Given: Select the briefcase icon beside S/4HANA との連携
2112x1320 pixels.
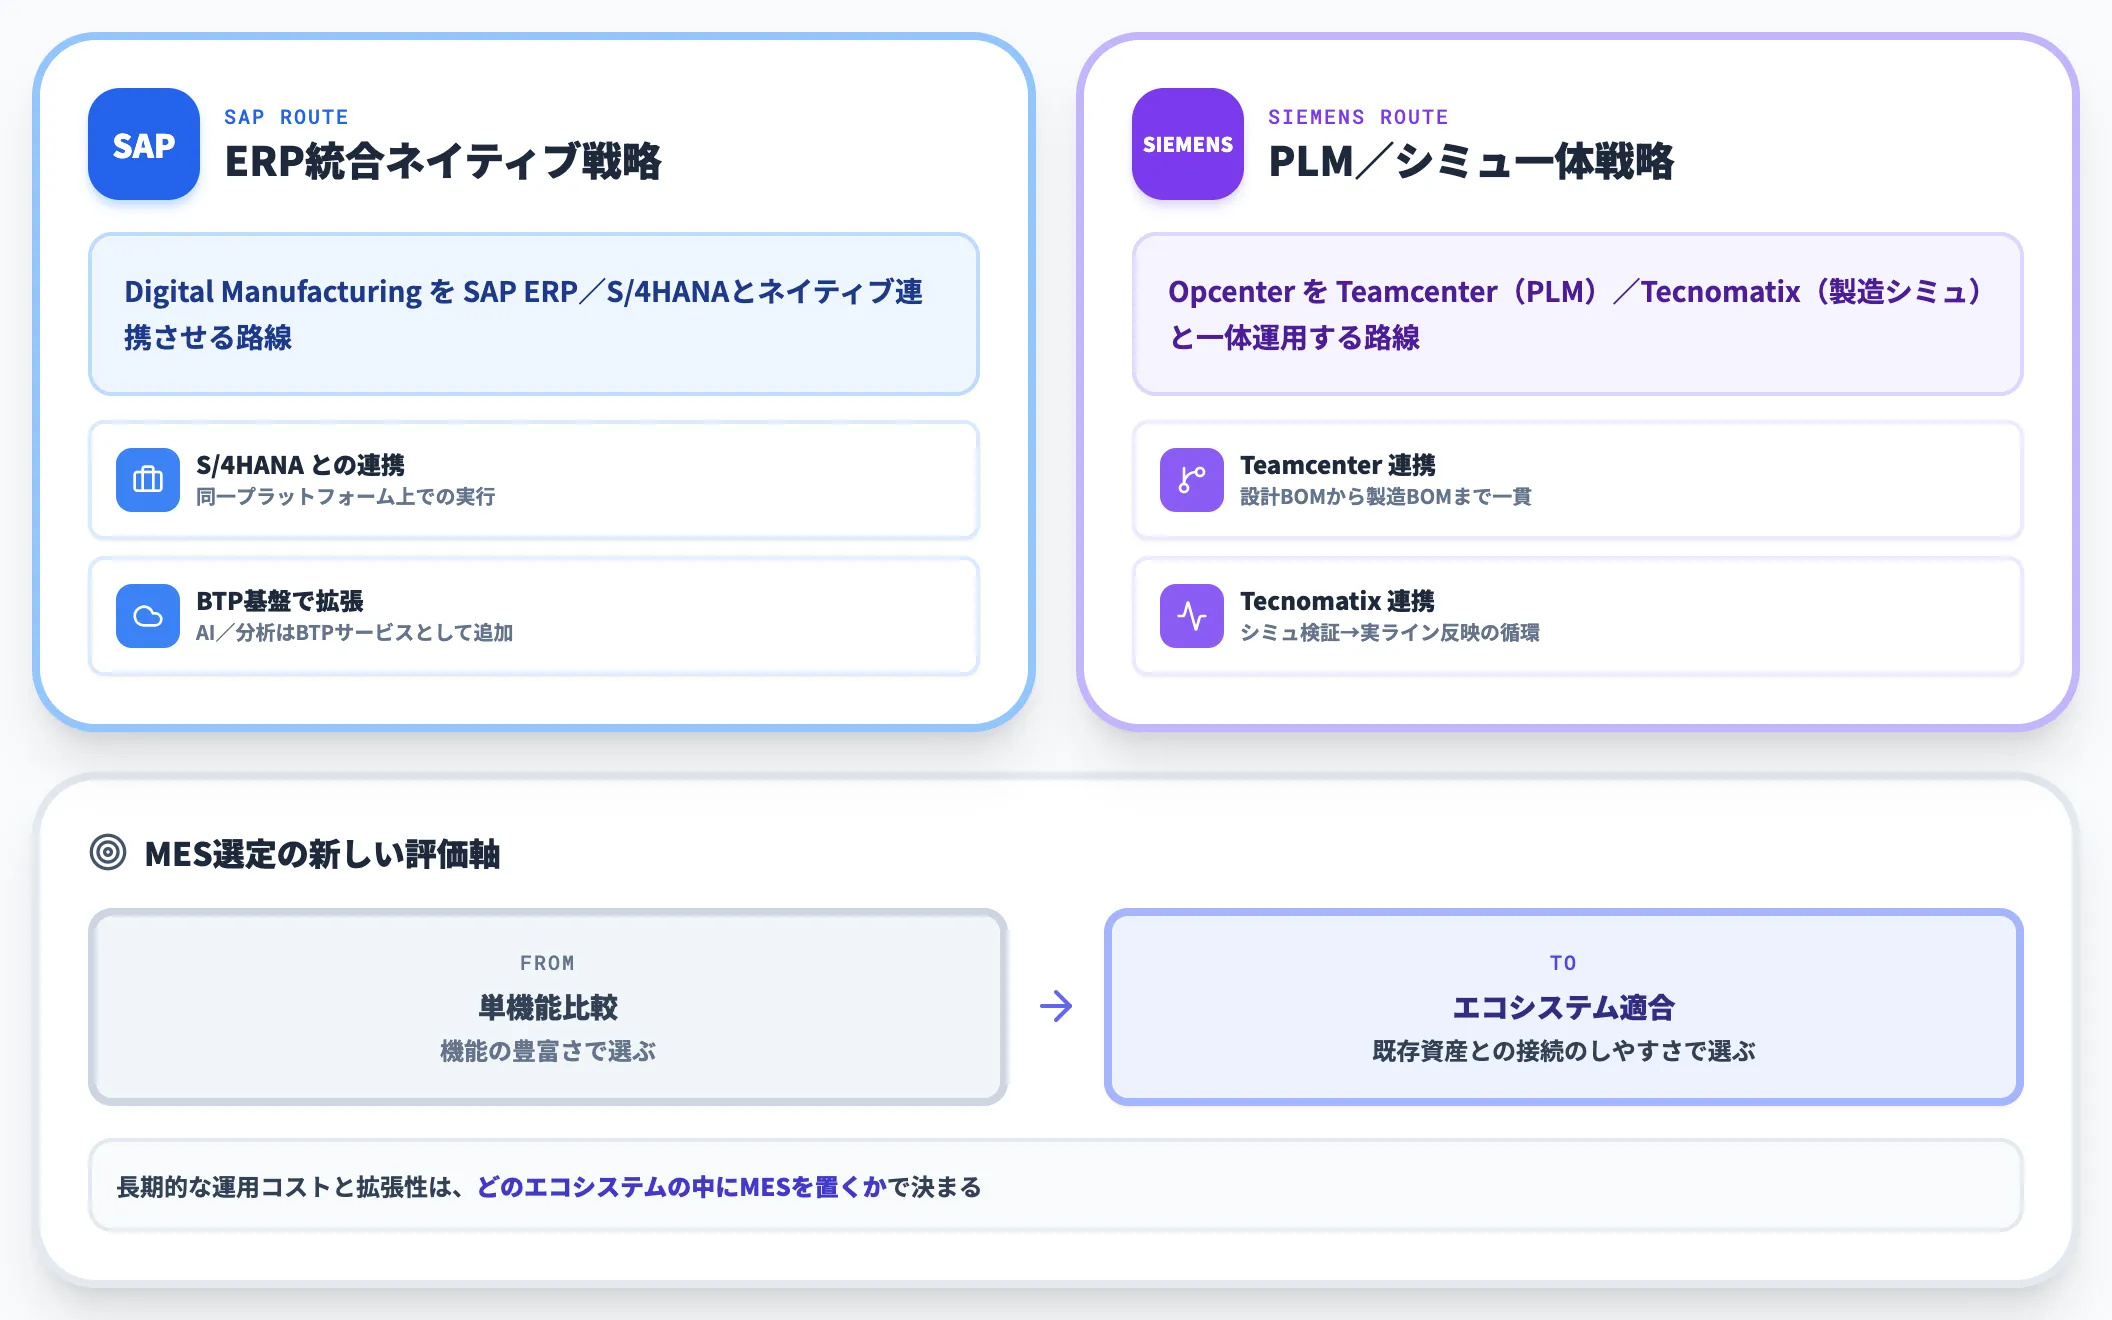Looking at the screenshot, I should click(x=146, y=480).
